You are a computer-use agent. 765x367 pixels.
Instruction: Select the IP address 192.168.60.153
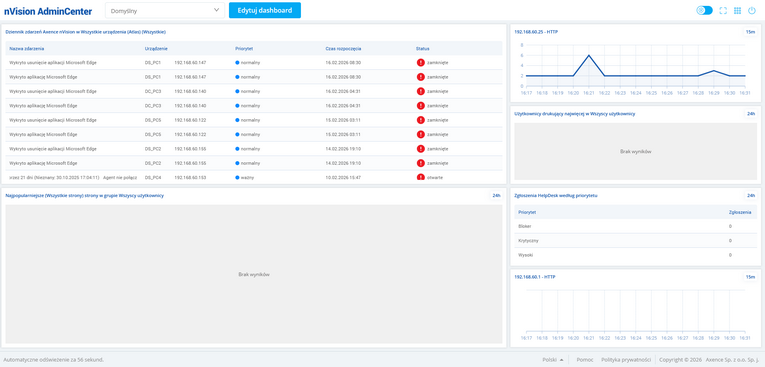pos(190,178)
